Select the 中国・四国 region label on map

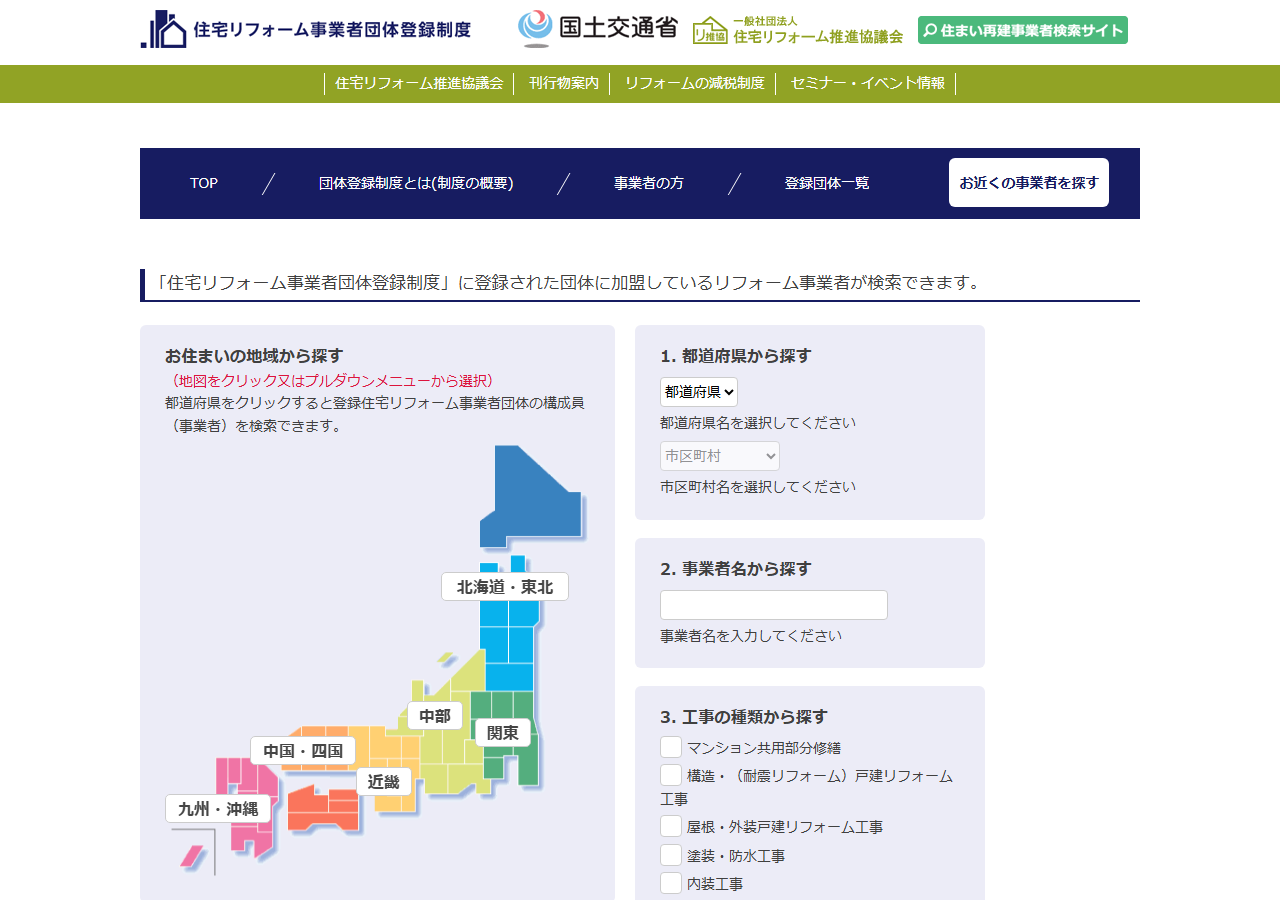[x=303, y=751]
